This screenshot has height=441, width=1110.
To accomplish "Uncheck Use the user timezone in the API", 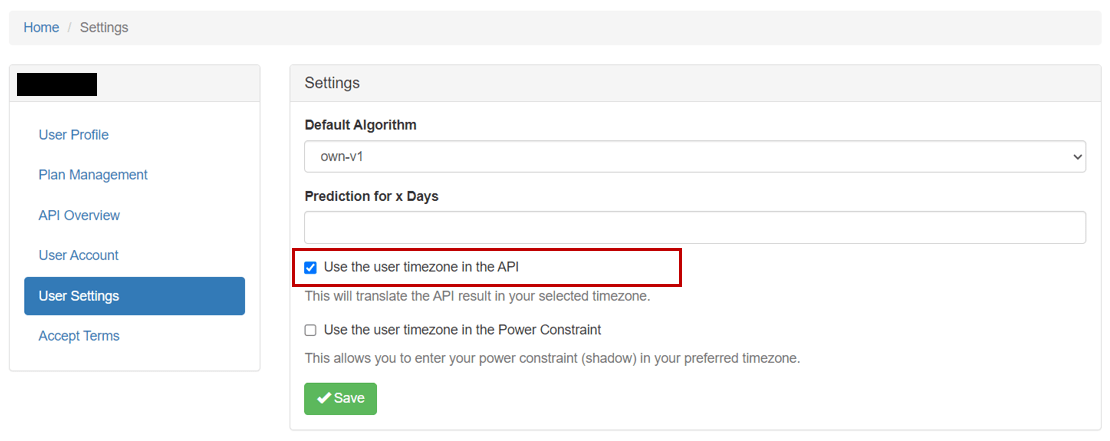I will click(x=310, y=268).
